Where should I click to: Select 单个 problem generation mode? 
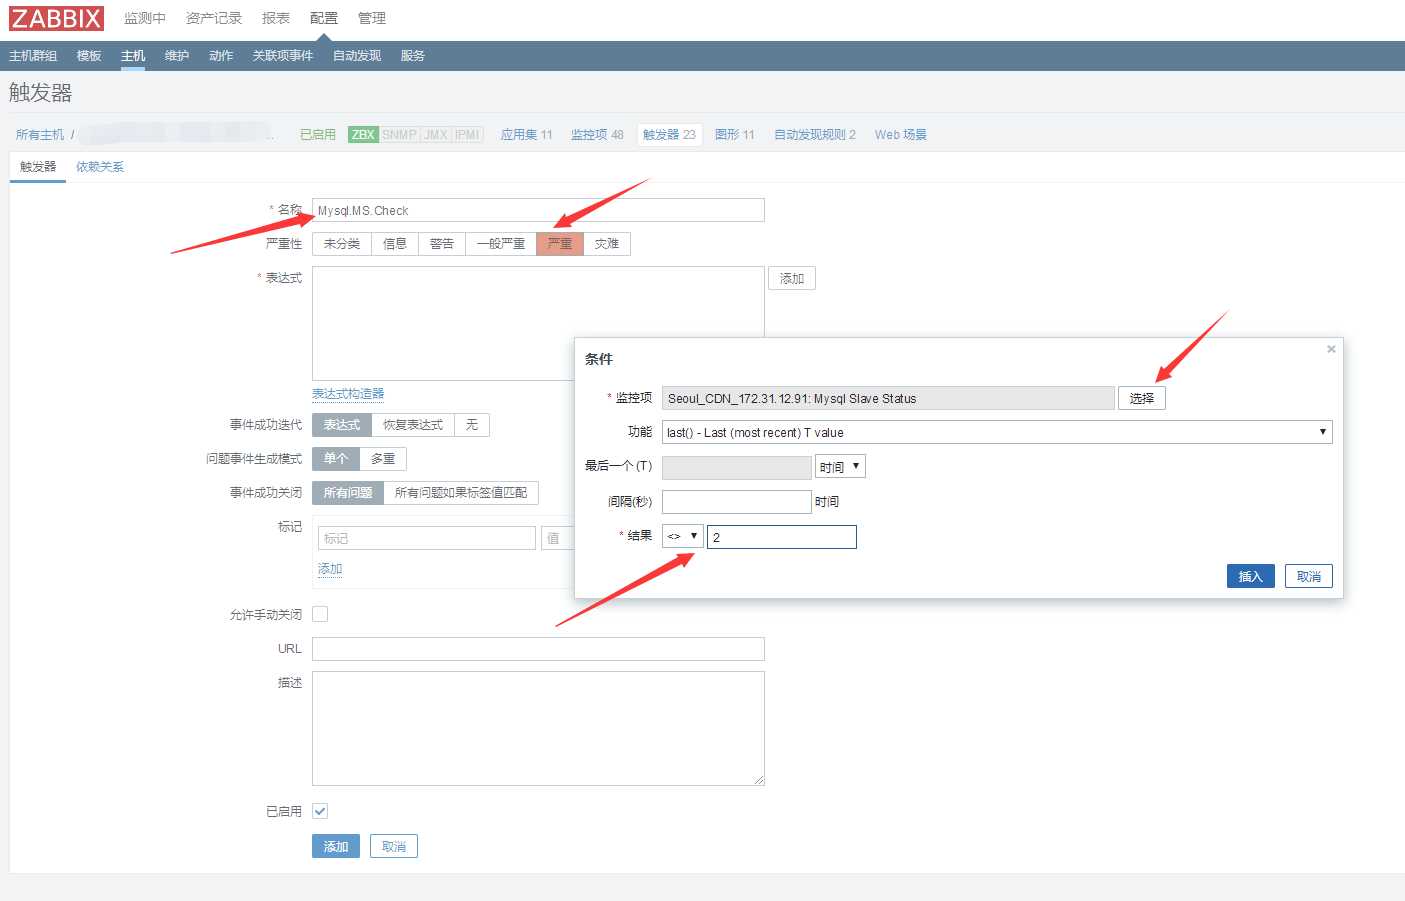336,459
